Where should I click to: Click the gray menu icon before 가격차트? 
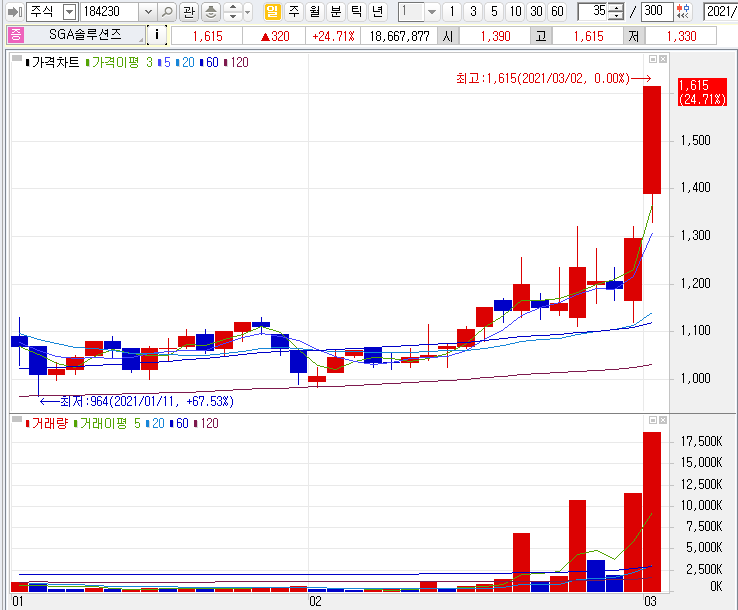click(17, 59)
